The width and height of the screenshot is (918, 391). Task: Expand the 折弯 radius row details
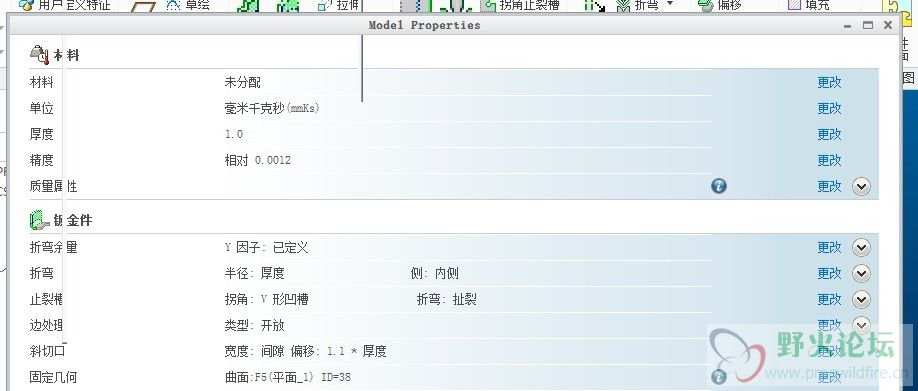(861, 273)
